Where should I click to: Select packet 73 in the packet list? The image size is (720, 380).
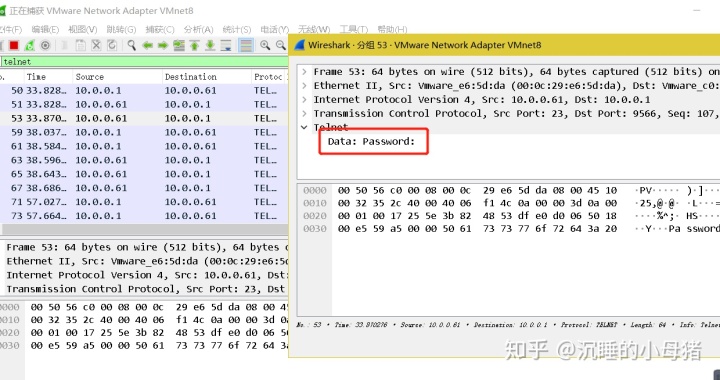pos(144,216)
